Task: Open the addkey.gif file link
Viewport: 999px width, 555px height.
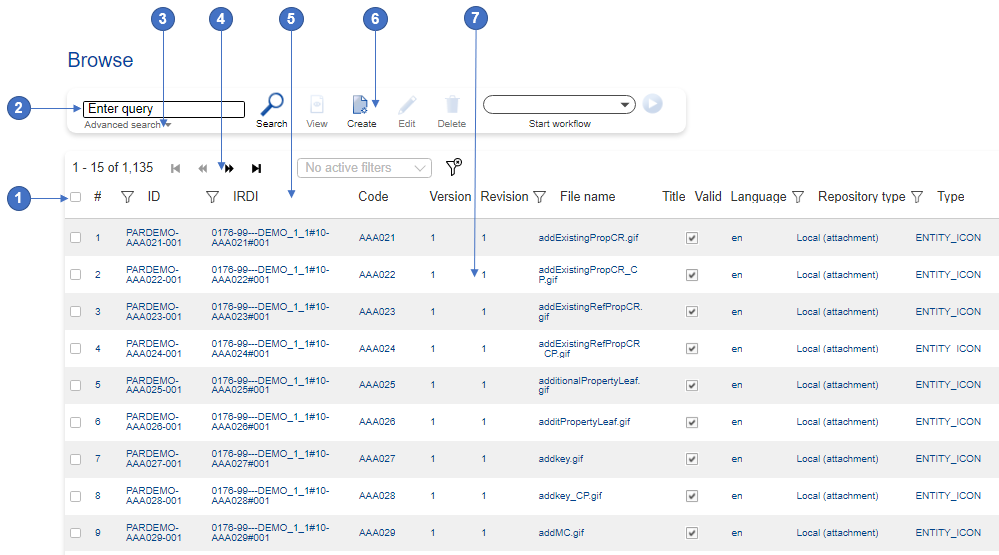Action: tap(560, 459)
